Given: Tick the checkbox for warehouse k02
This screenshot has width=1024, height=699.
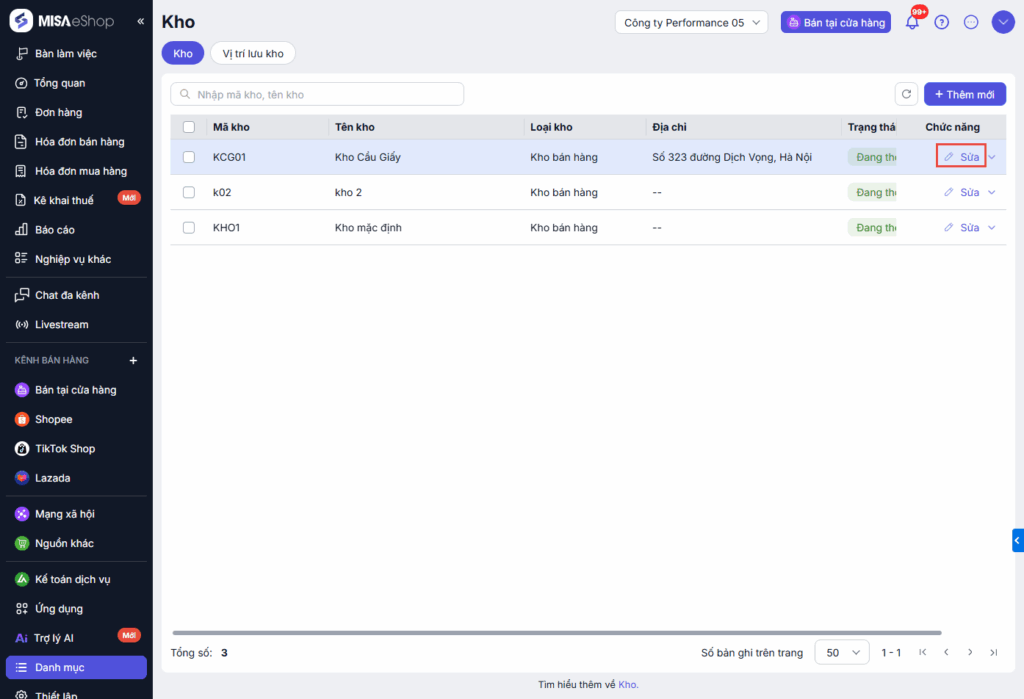Looking at the screenshot, I should coord(189,192).
